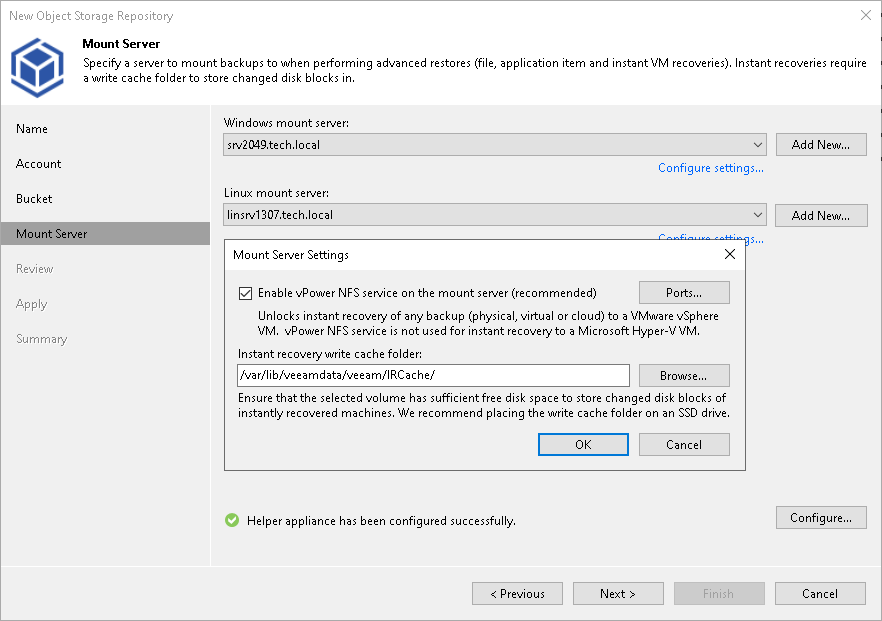This screenshot has width=882, height=621.
Task: Open Configure settings link under Linux server
Action: pos(710,237)
